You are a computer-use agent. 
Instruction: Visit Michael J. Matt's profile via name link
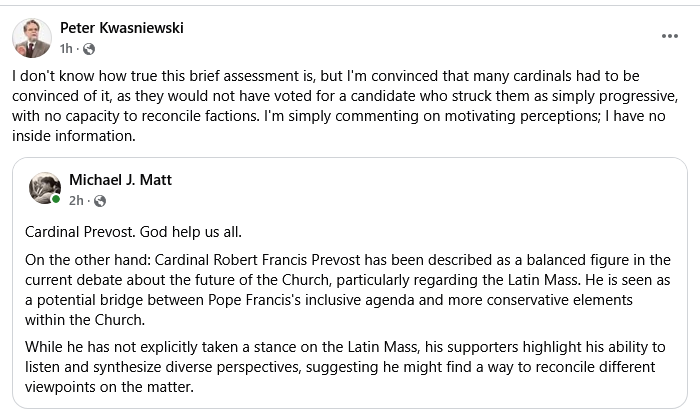tap(120, 180)
